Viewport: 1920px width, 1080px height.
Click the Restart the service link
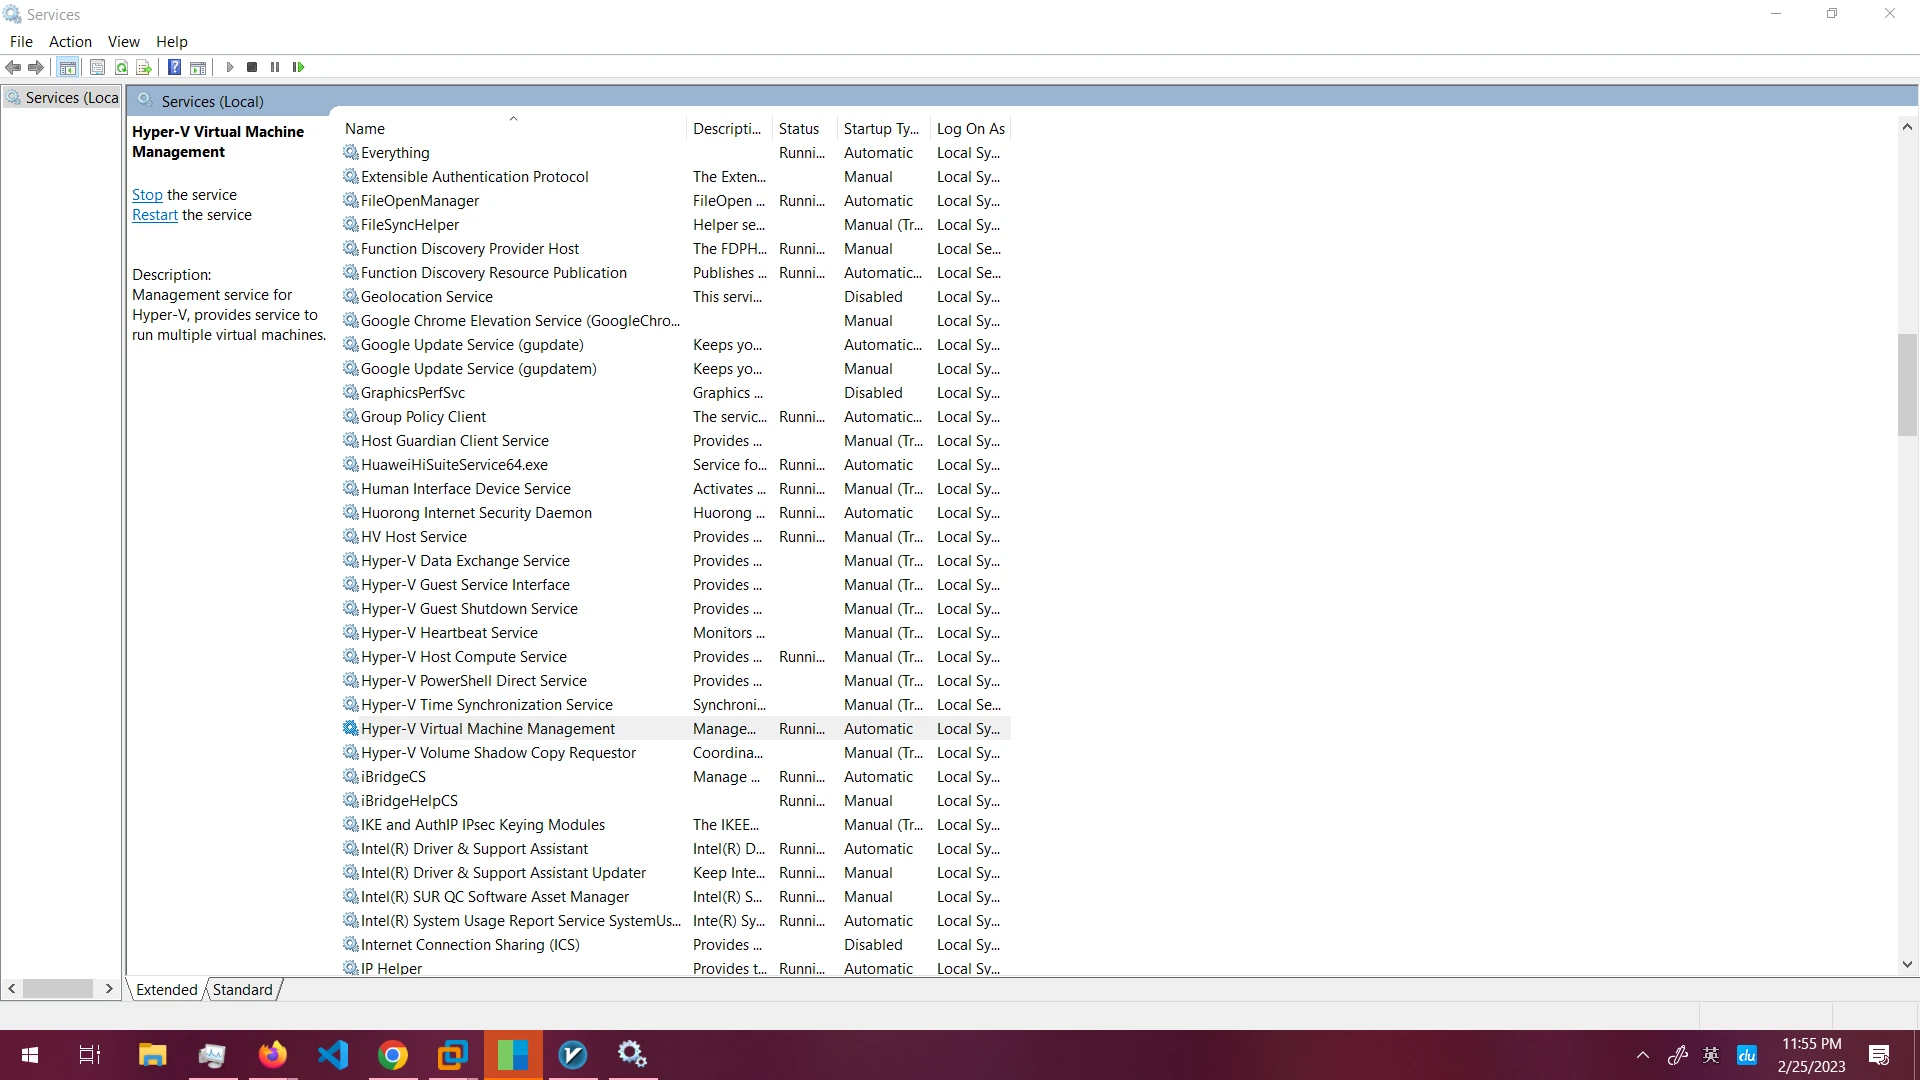(x=154, y=215)
